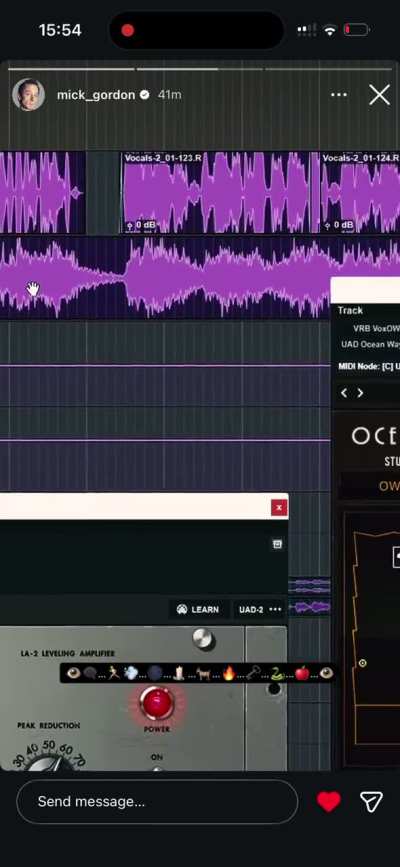Click the Track header in plugin panel

[350, 310]
